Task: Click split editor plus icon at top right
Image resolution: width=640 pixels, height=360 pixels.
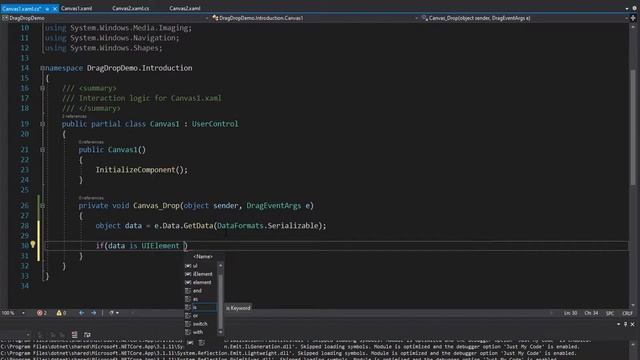Action: [x=633, y=18]
